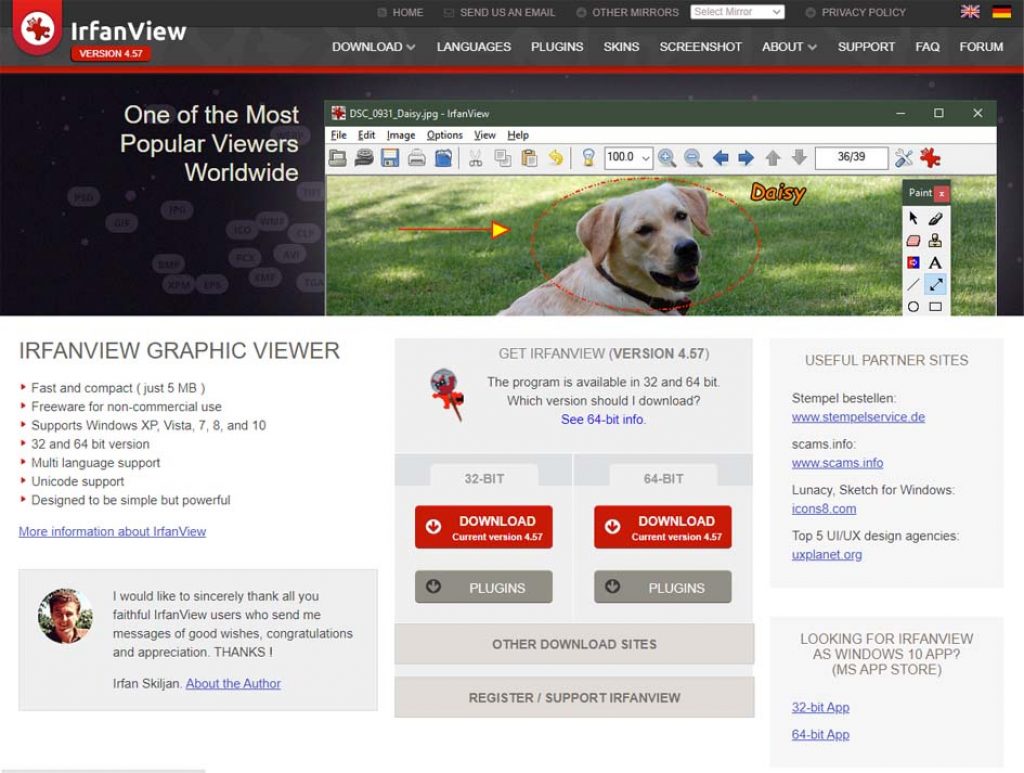Go to LANGUAGES page in navigation
1024x773 pixels.
(x=473, y=47)
